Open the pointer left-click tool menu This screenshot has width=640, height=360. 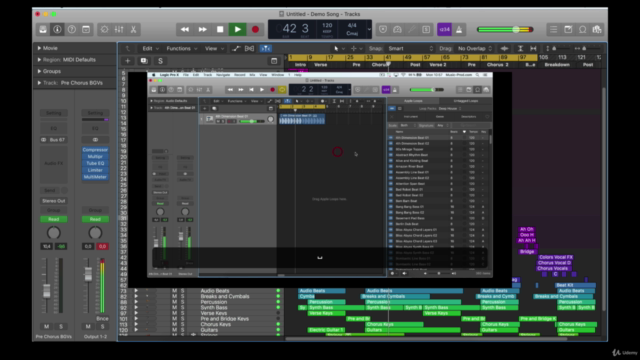338,48
